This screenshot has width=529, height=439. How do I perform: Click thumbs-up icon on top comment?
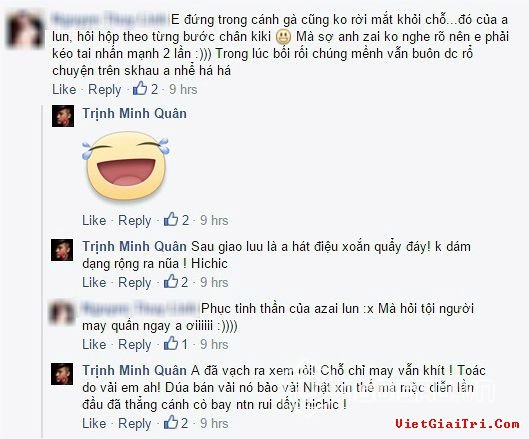pos(140,88)
